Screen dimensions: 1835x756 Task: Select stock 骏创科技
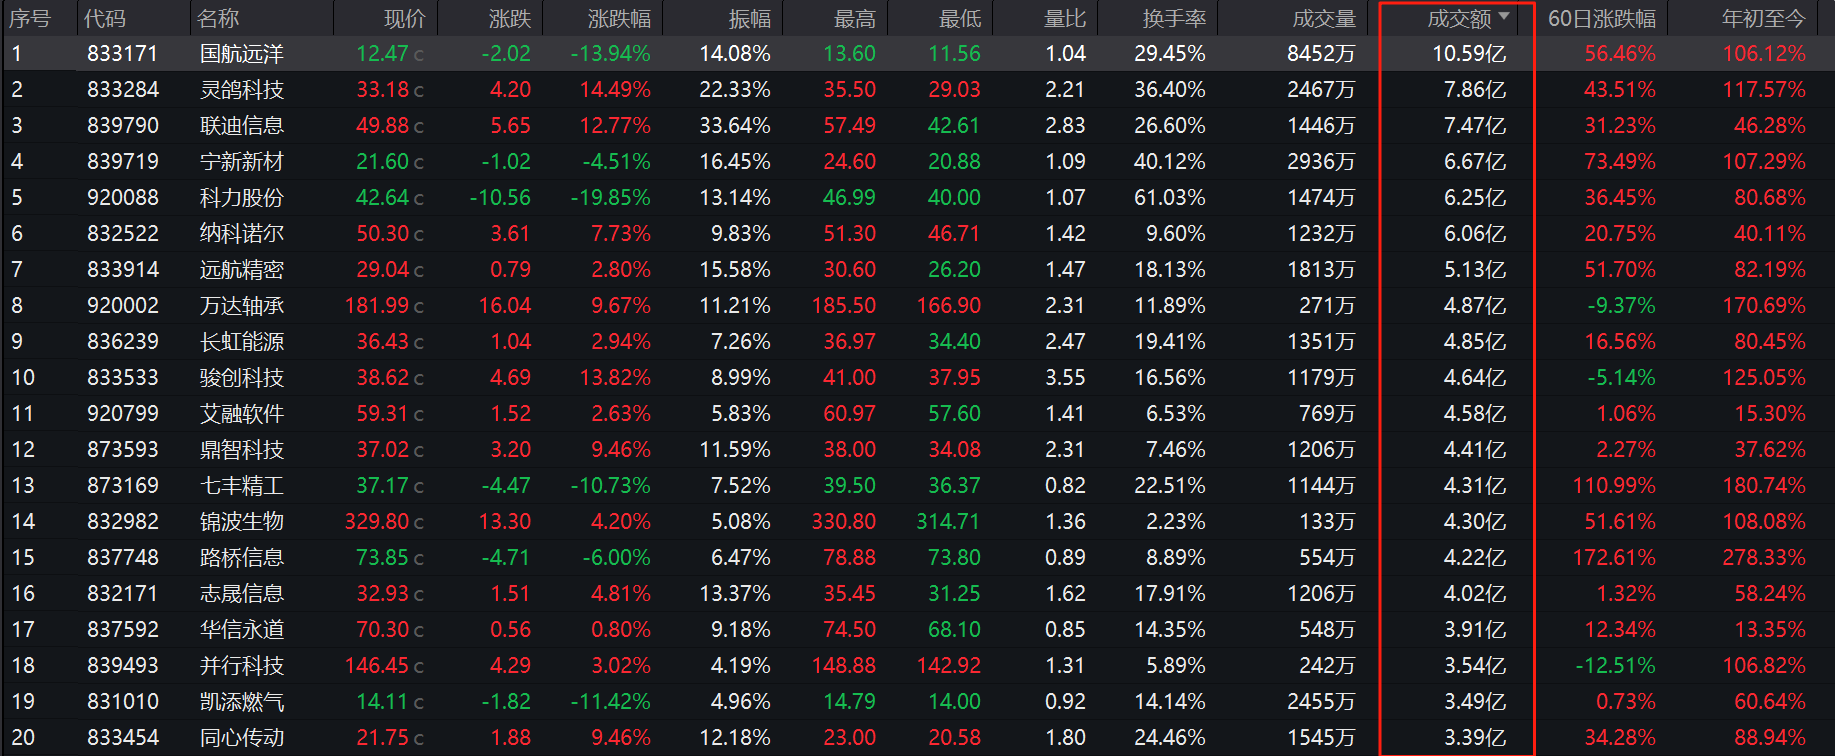coord(242,378)
